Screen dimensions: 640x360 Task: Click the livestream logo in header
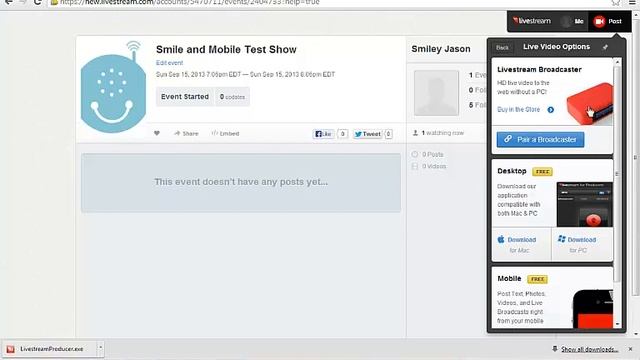[x=532, y=21]
